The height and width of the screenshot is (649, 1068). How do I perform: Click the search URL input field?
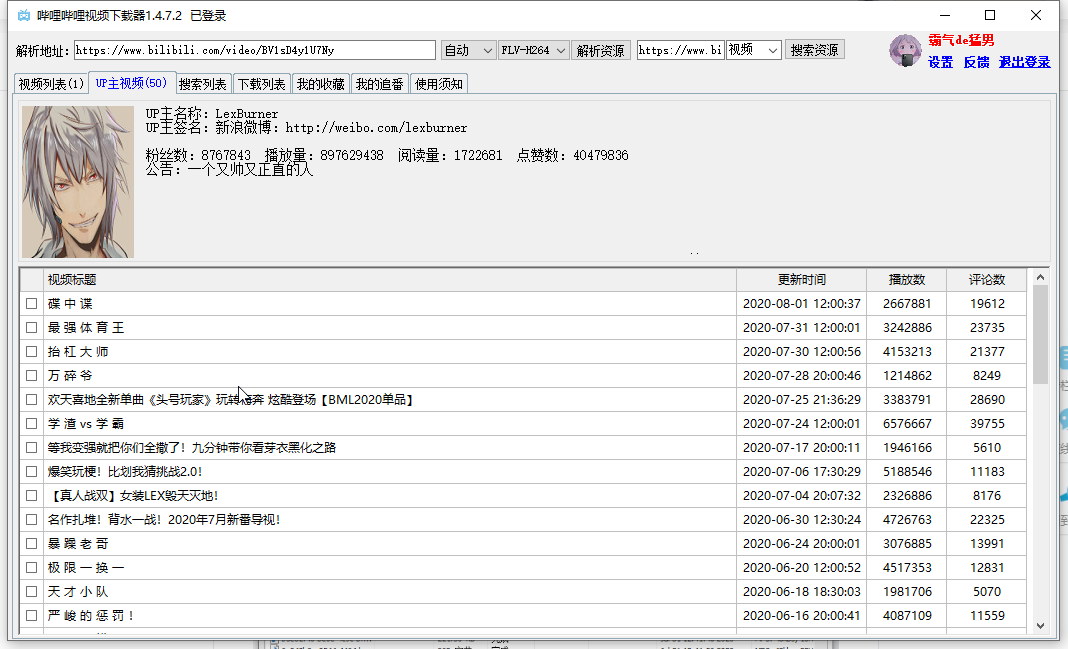coord(680,50)
